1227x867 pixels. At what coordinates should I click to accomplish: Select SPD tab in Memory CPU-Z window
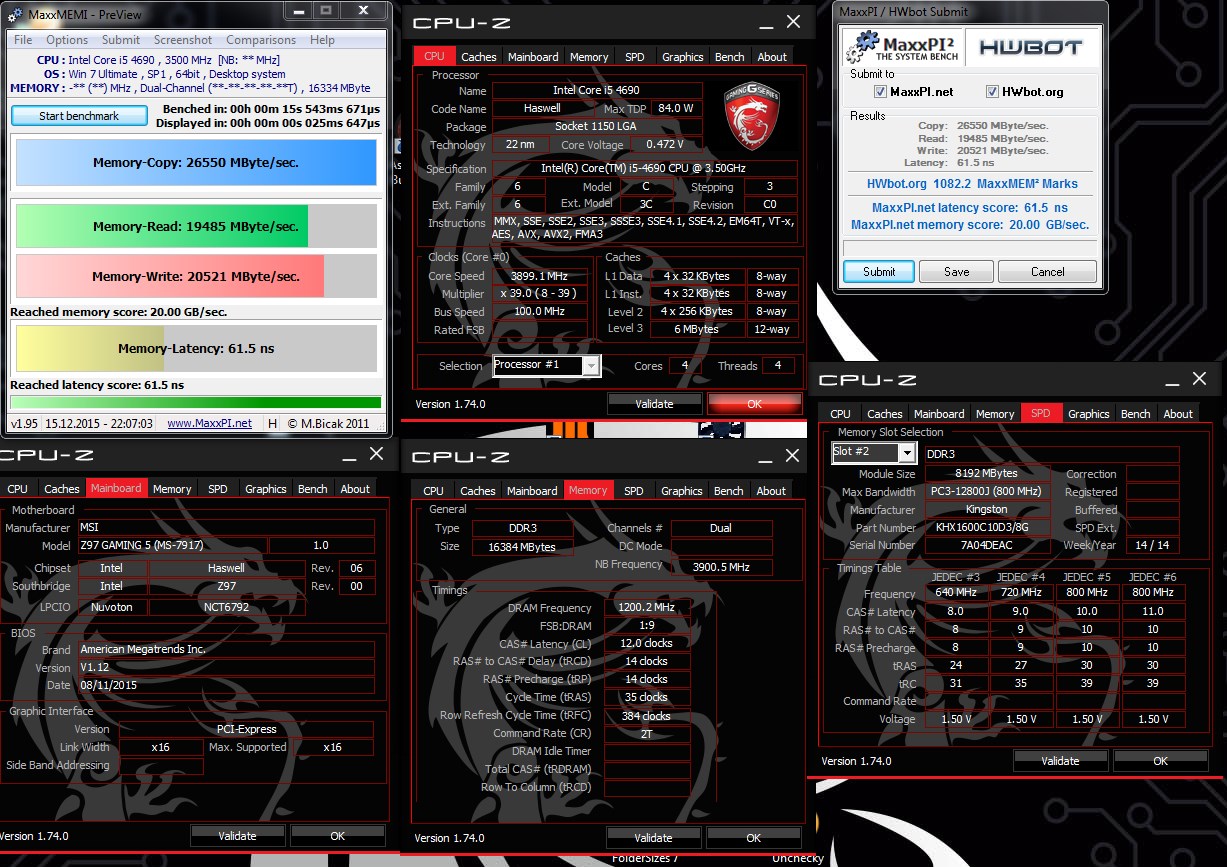pos(634,491)
